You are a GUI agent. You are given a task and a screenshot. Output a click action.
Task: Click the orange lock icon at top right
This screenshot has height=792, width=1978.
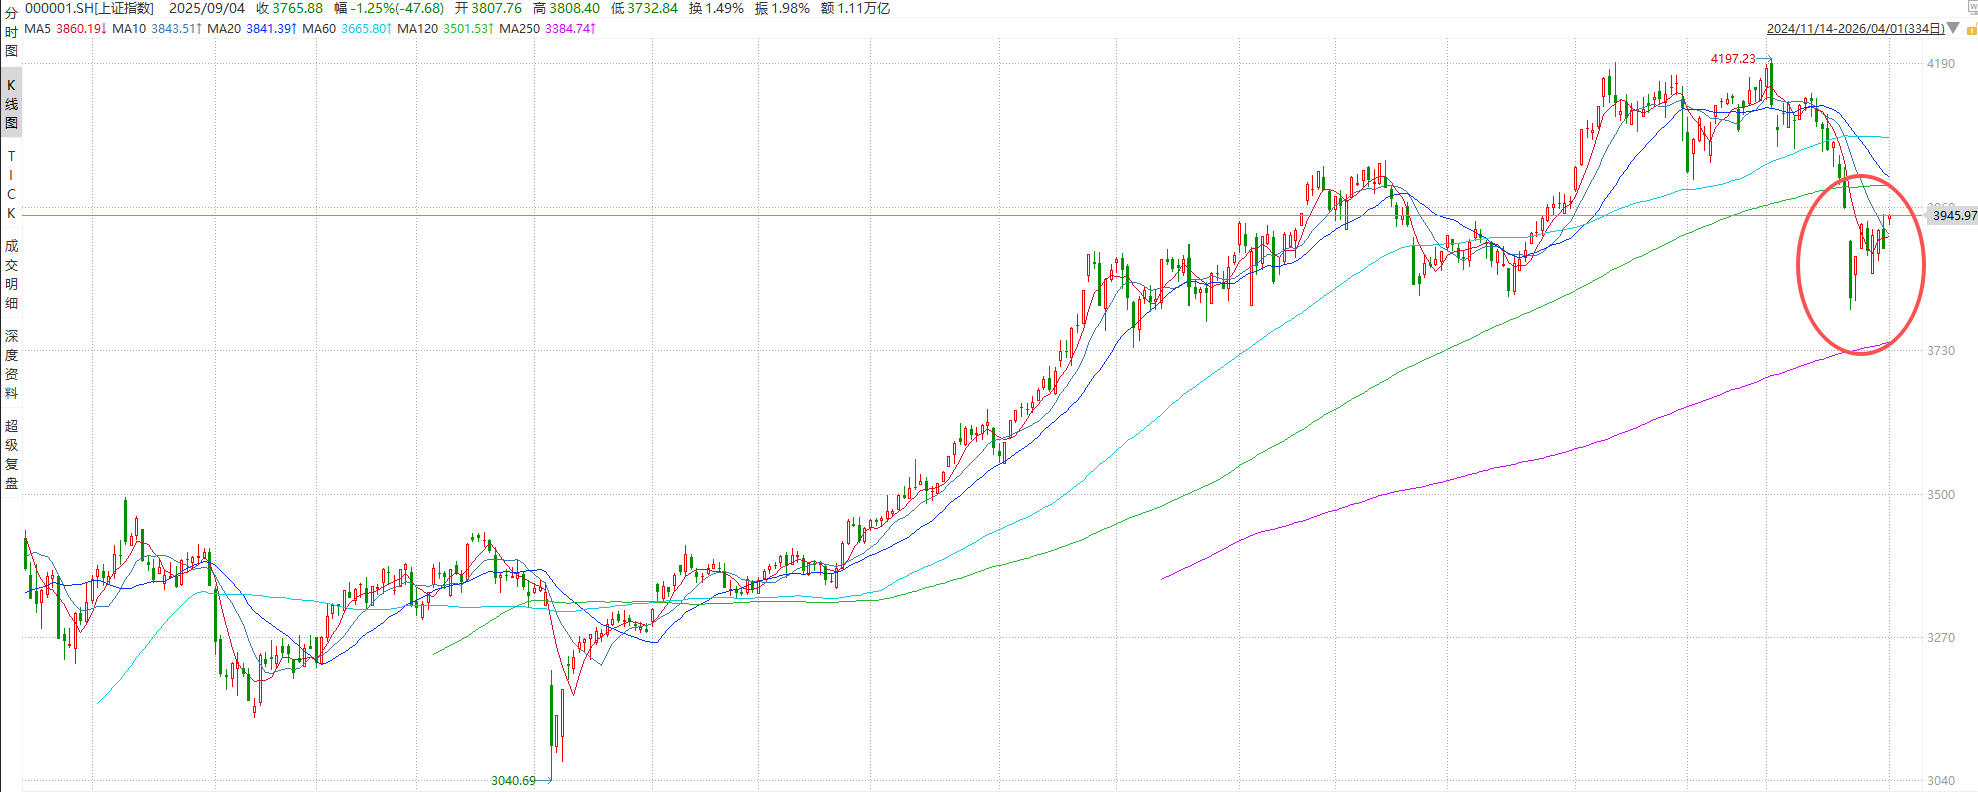1970,29
